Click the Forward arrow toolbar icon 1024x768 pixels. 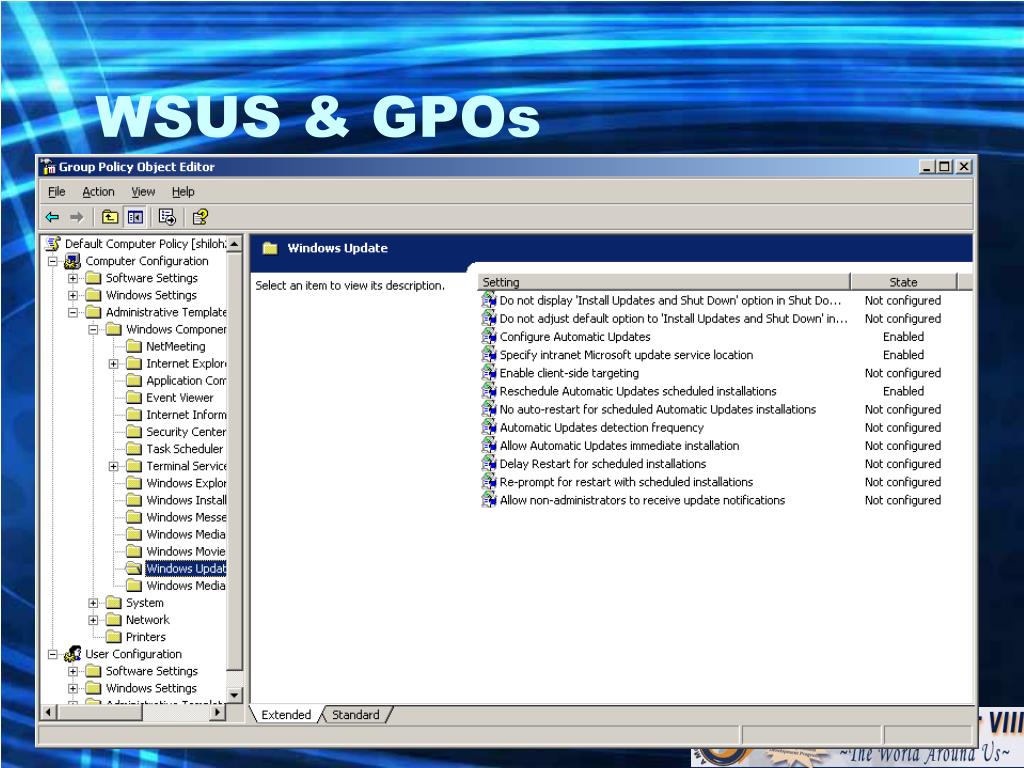[x=77, y=217]
